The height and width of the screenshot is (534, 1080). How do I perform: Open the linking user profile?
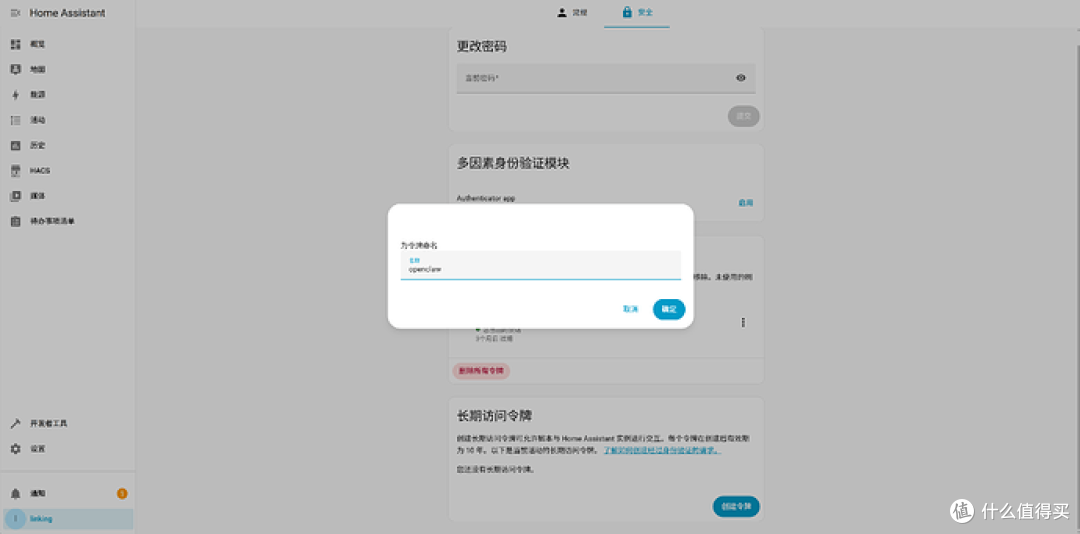[68, 518]
